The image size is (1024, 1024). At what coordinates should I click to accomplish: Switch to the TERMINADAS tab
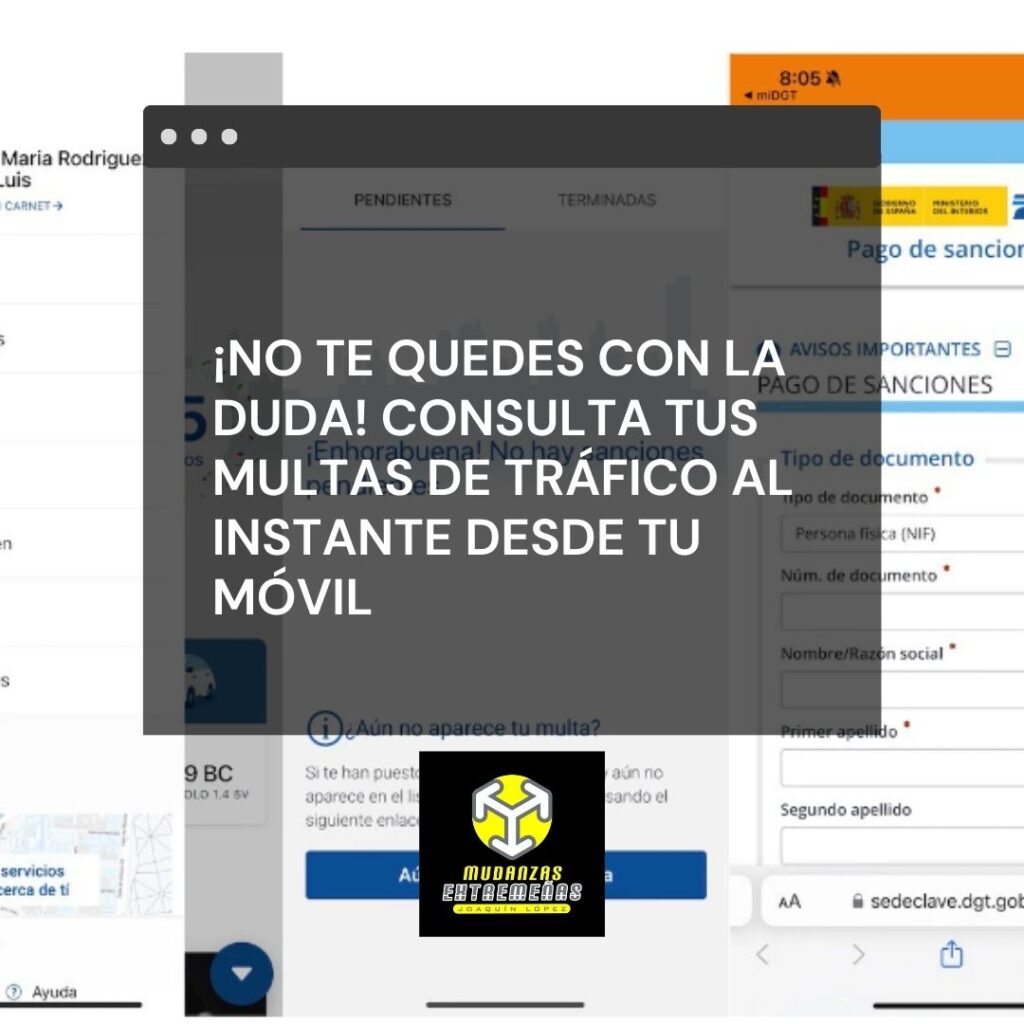tap(607, 200)
